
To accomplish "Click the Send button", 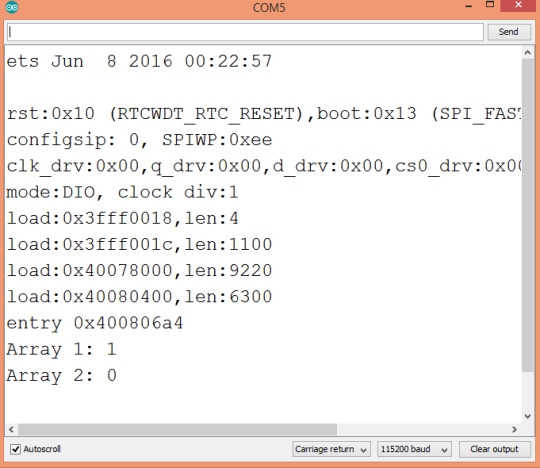I will pos(509,32).
